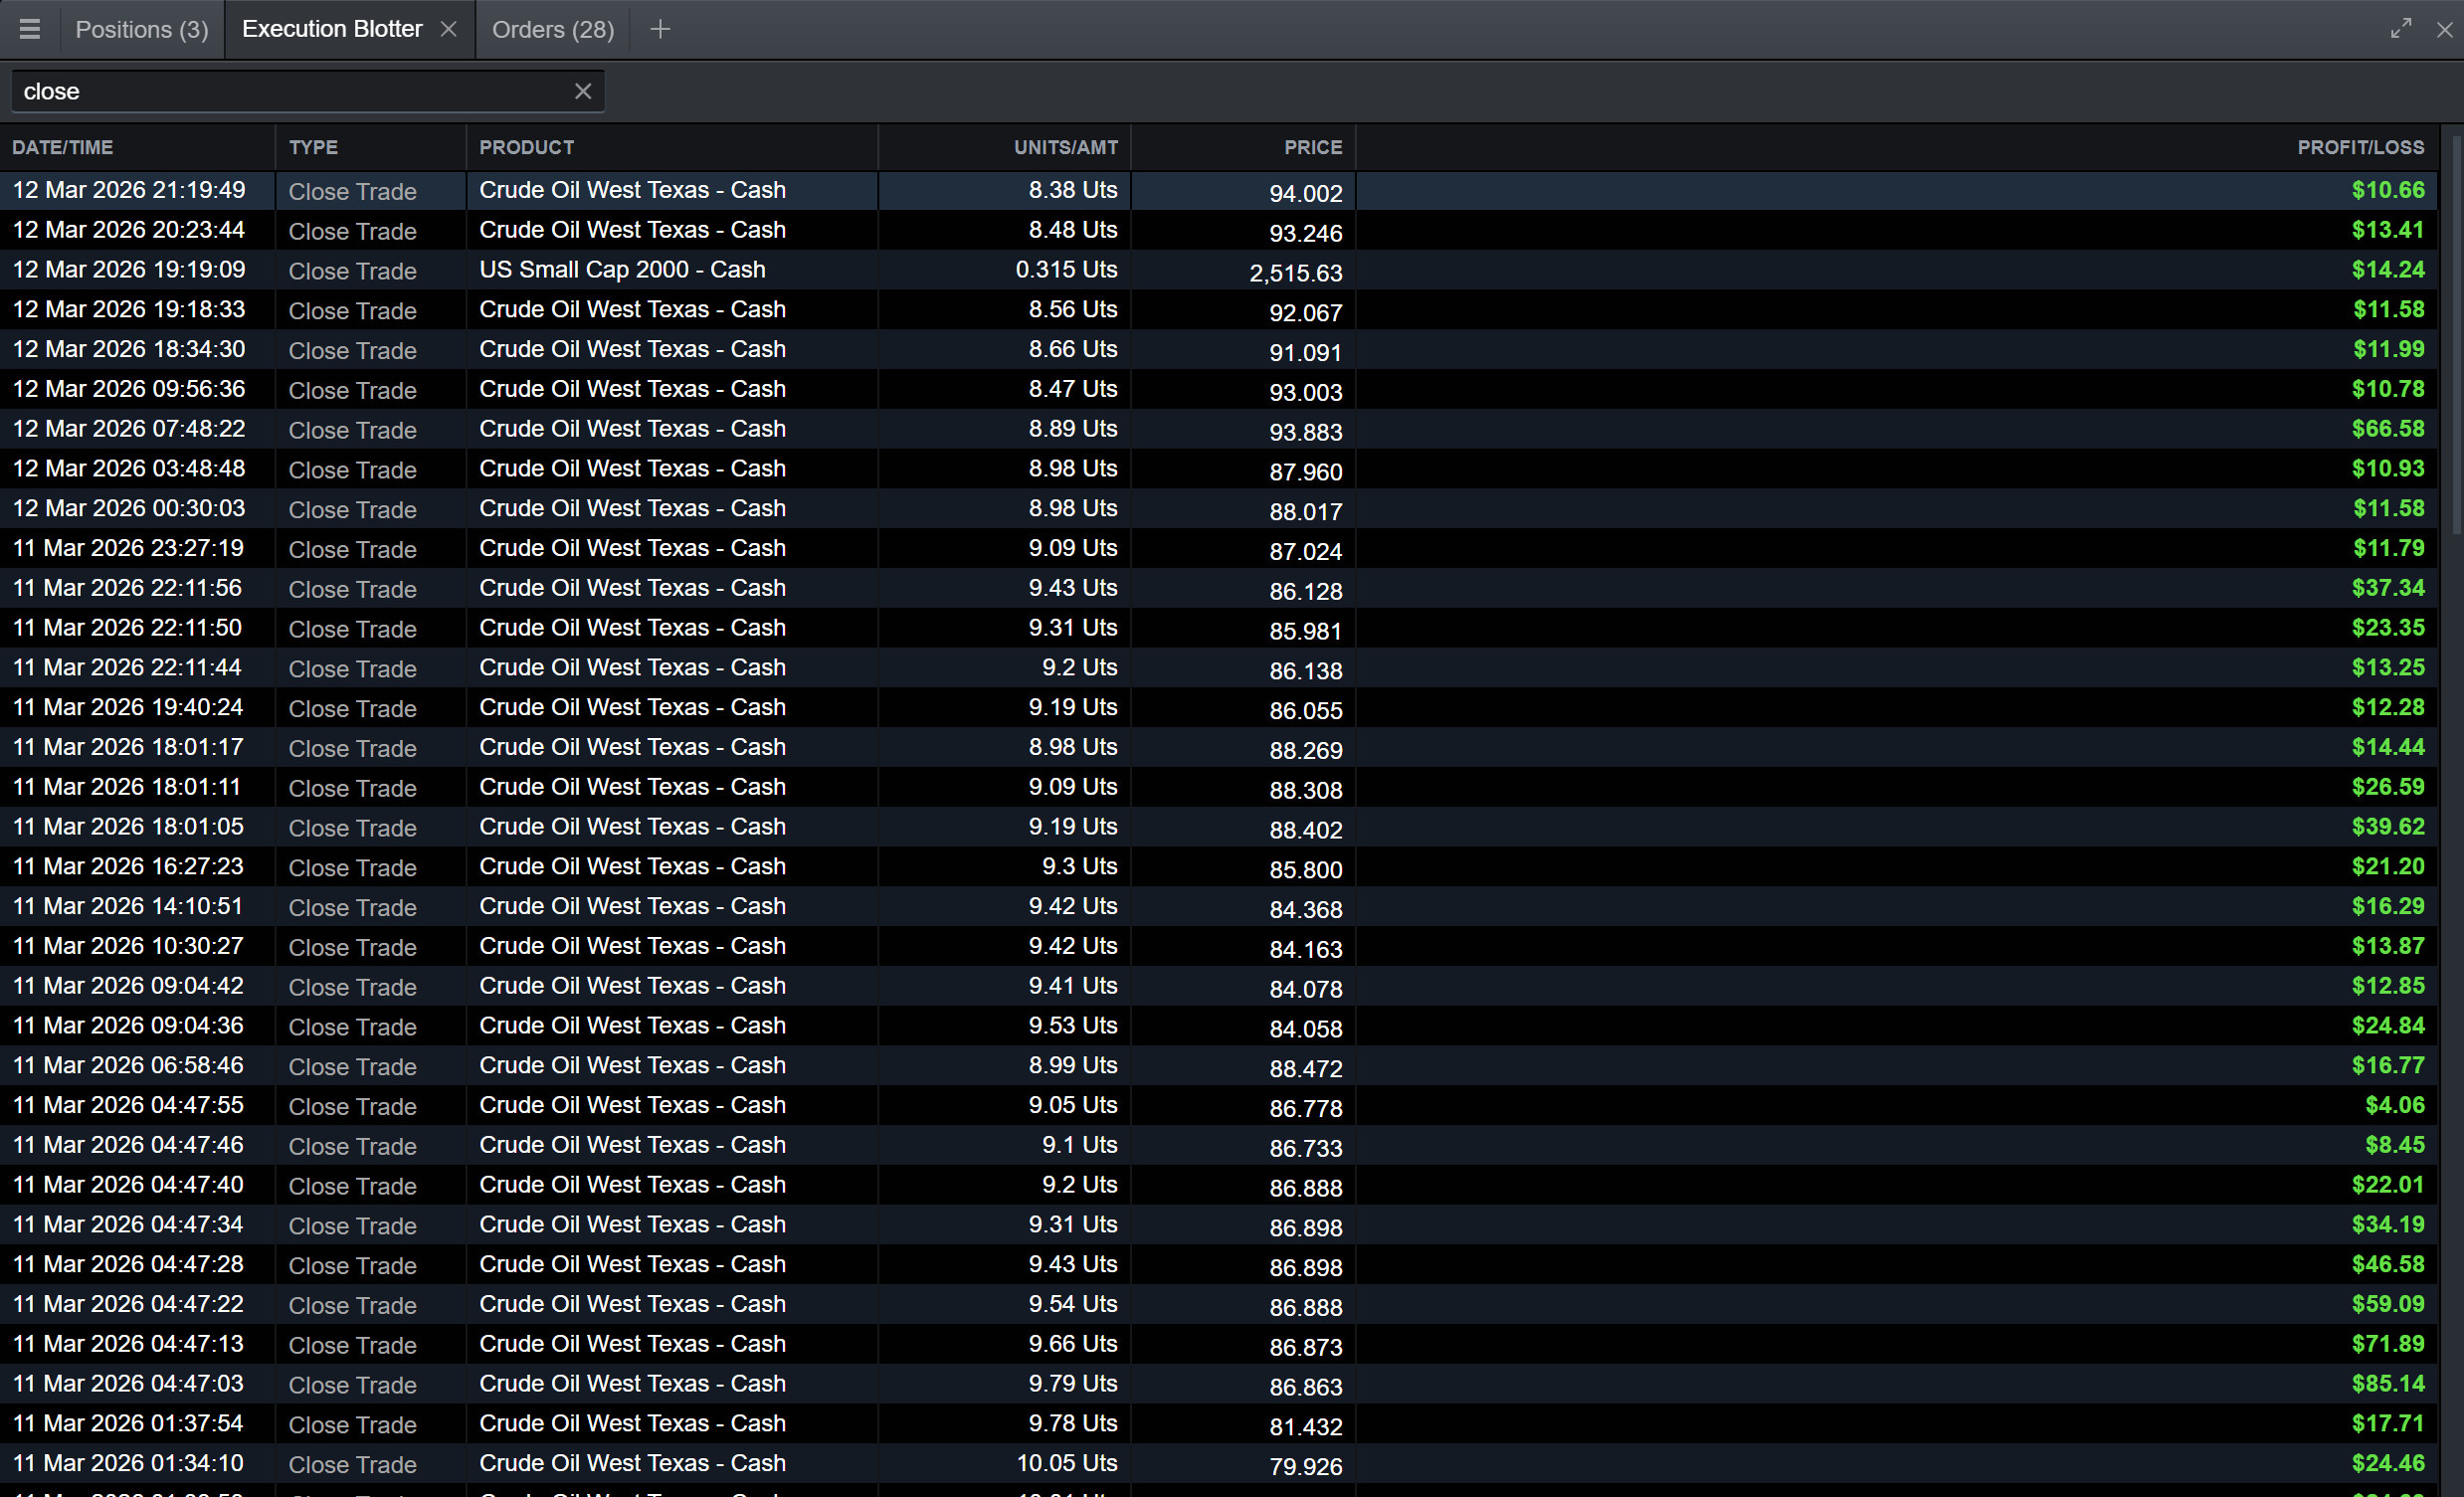Open the hamburger menu icon
The image size is (2464, 1497).
30,29
